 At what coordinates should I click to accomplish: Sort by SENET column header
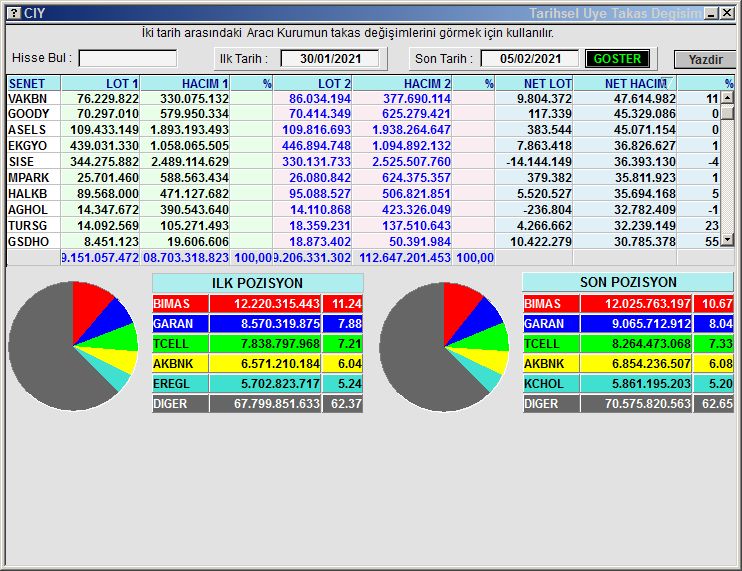coord(34,83)
